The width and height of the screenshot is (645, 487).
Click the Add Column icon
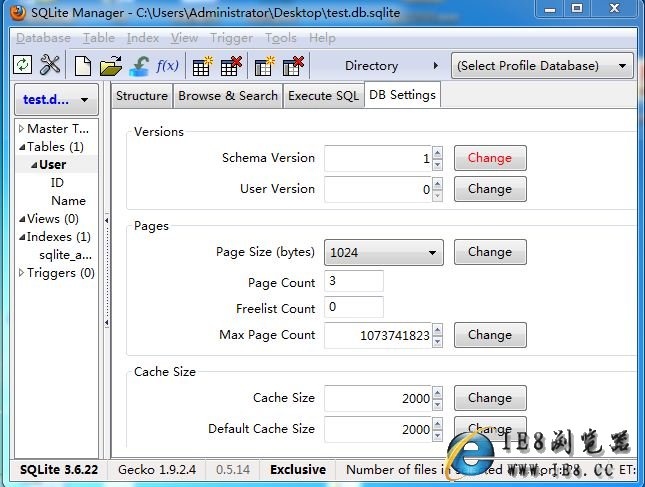click(264, 66)
